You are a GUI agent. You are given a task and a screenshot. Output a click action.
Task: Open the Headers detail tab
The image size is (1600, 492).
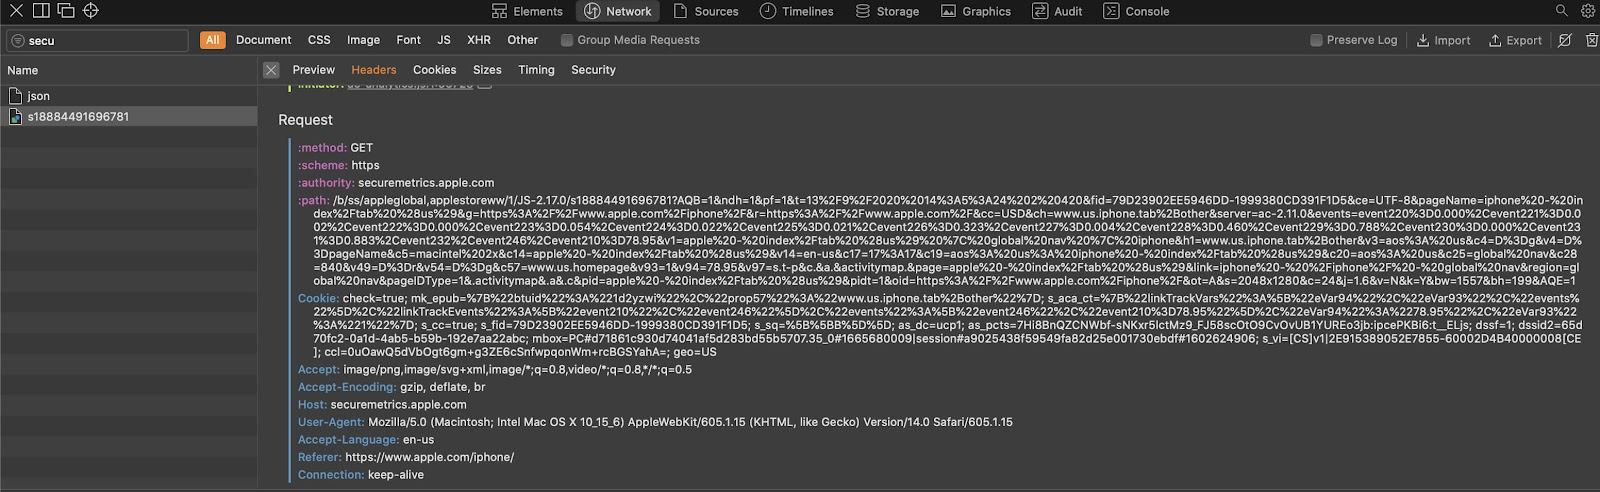[x=374, y=70]
